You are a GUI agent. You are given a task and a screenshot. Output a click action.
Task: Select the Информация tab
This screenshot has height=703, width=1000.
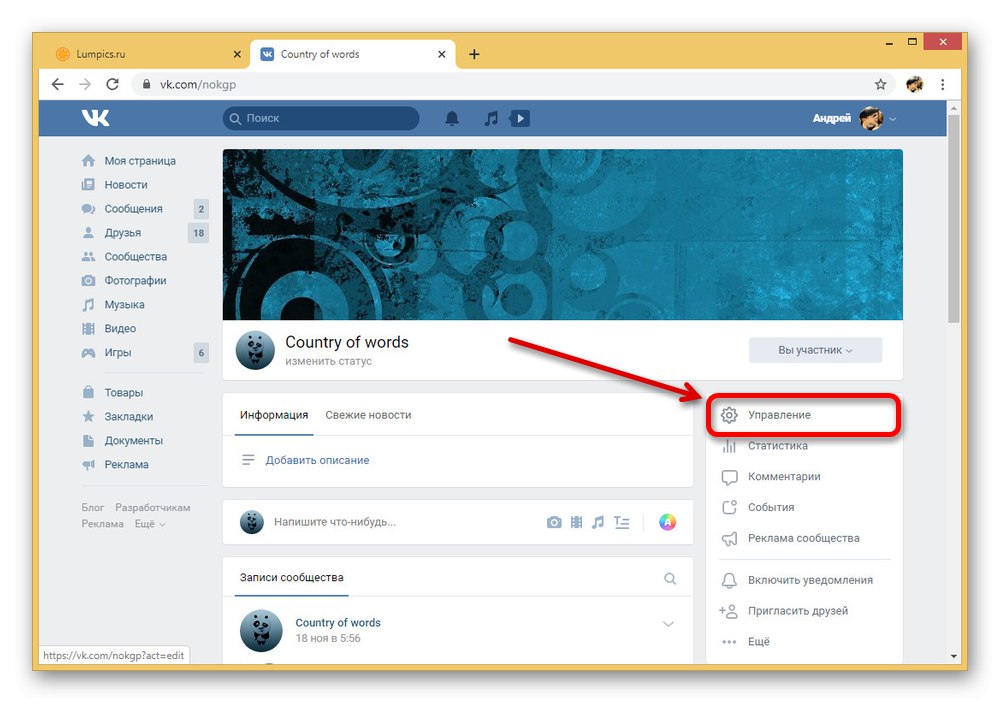(274, 415)
